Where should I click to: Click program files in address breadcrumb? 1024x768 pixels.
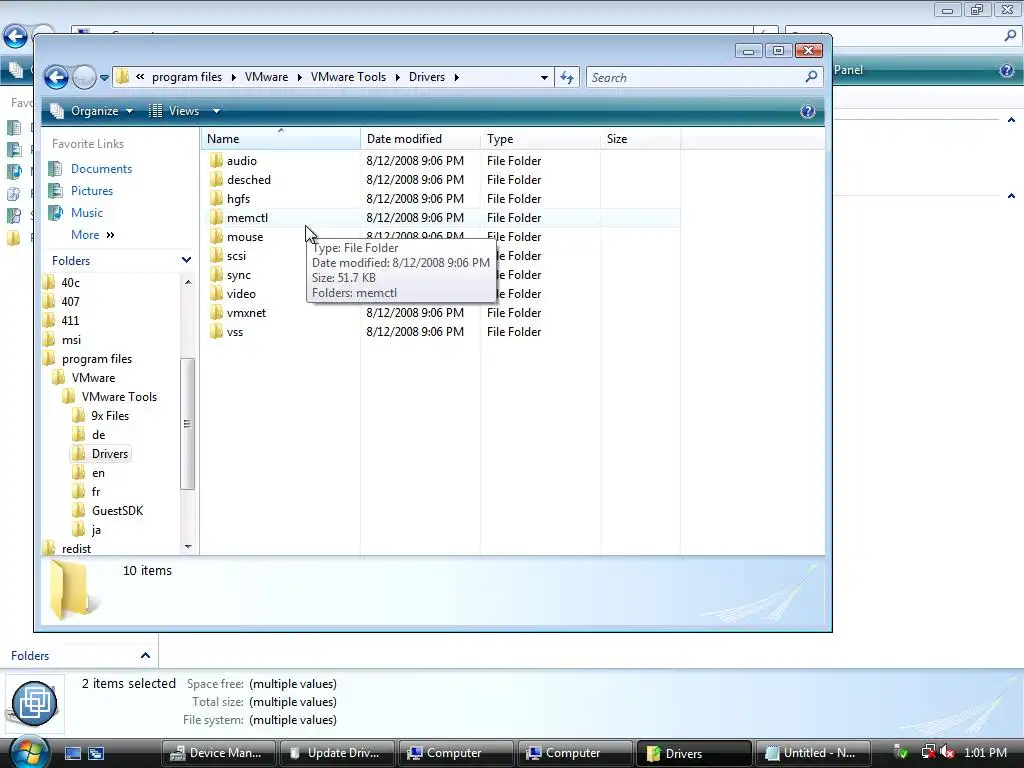point(187,77)
